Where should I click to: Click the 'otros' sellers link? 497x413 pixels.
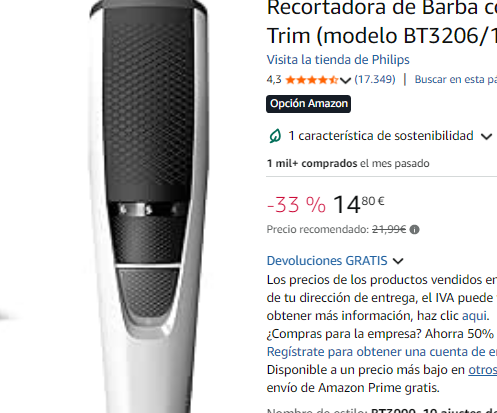point(483,370)
